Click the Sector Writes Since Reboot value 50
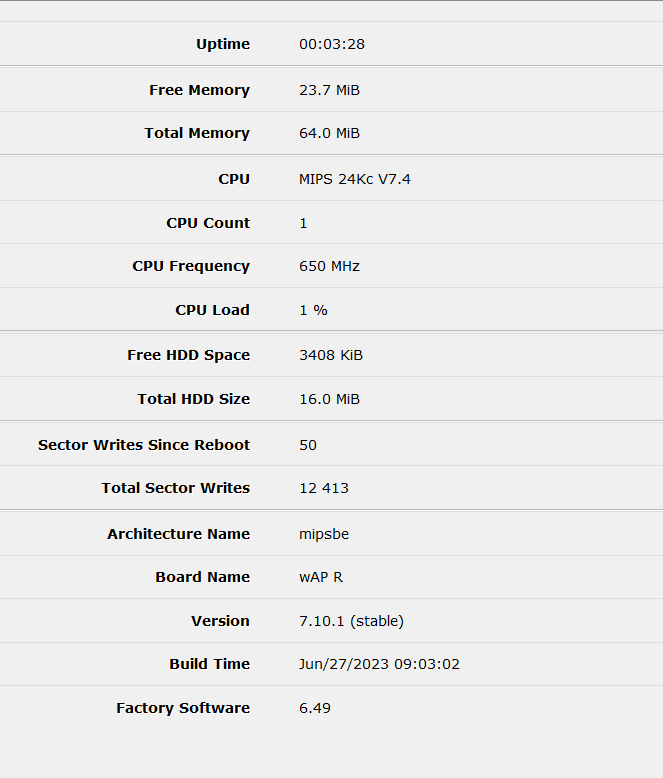Image resolution: width=663 pixels, height=778 pixels. click(x=308, y=445)
